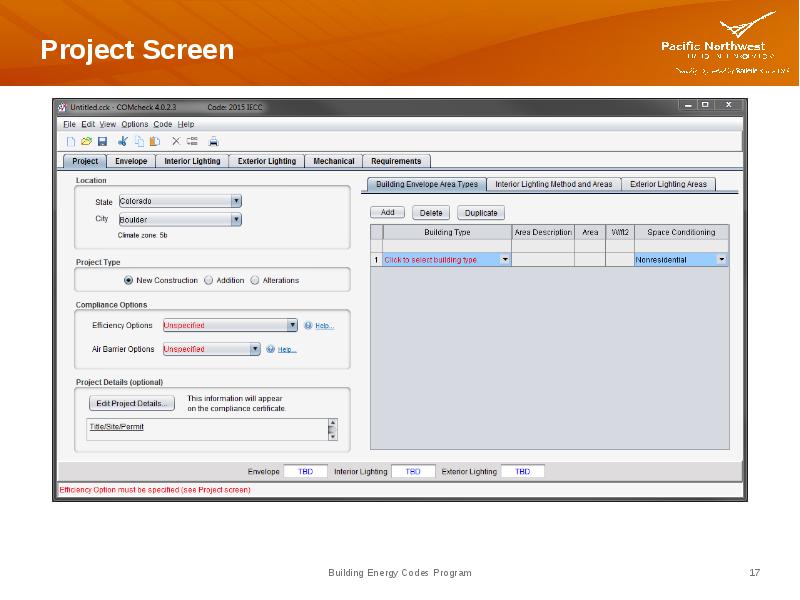Click the Area Description cell in row 1

[x=543, y=260]
